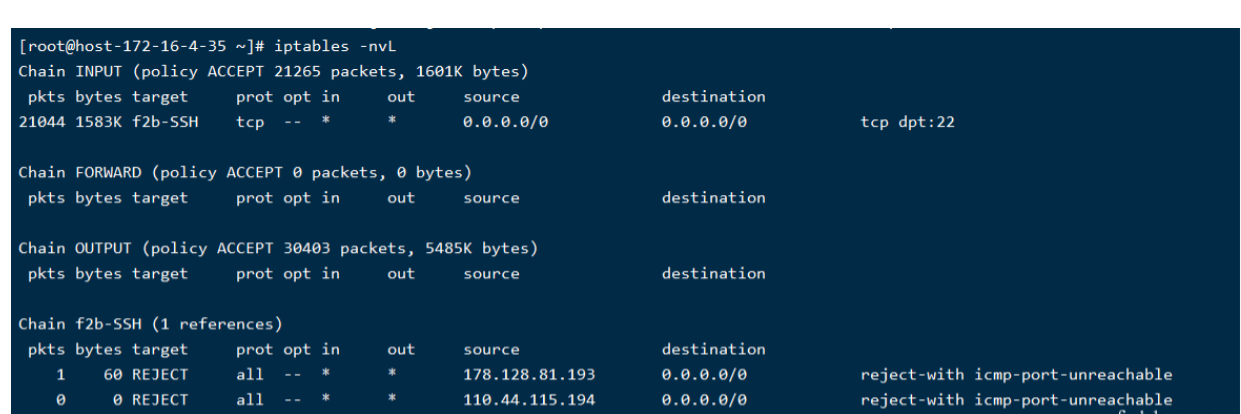Click the source header under Chain FORWARD
The width and height of the screenshot is (1241, 414).
(x=491, y=197)
